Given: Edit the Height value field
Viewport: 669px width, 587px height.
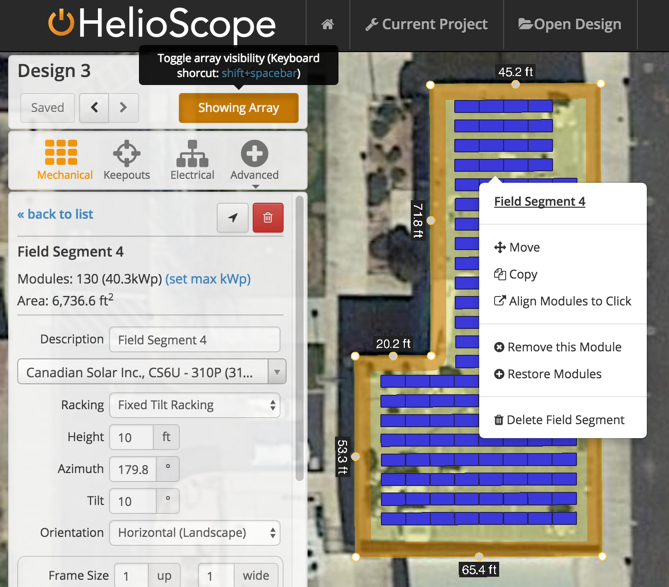Looking at the screenshot, I should click(x=131, y=437).
